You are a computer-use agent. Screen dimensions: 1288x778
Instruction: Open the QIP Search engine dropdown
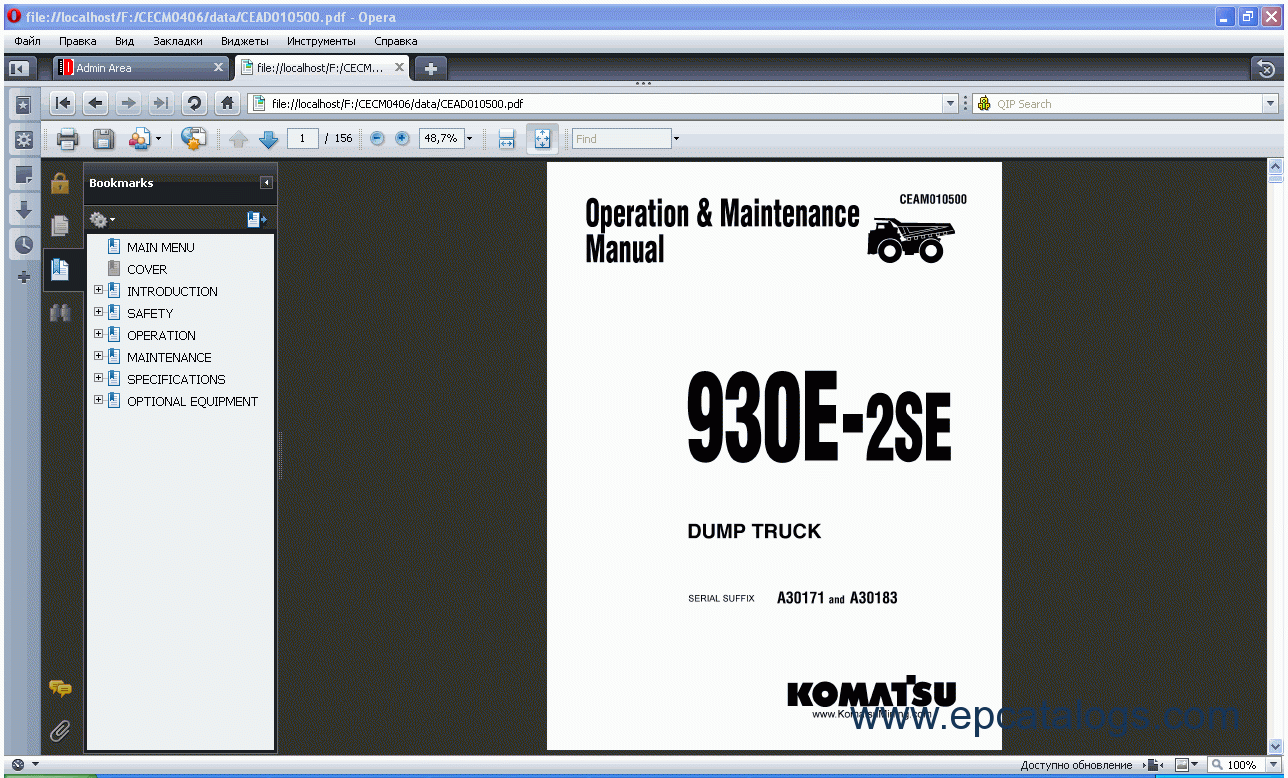tap(1271, 103)
